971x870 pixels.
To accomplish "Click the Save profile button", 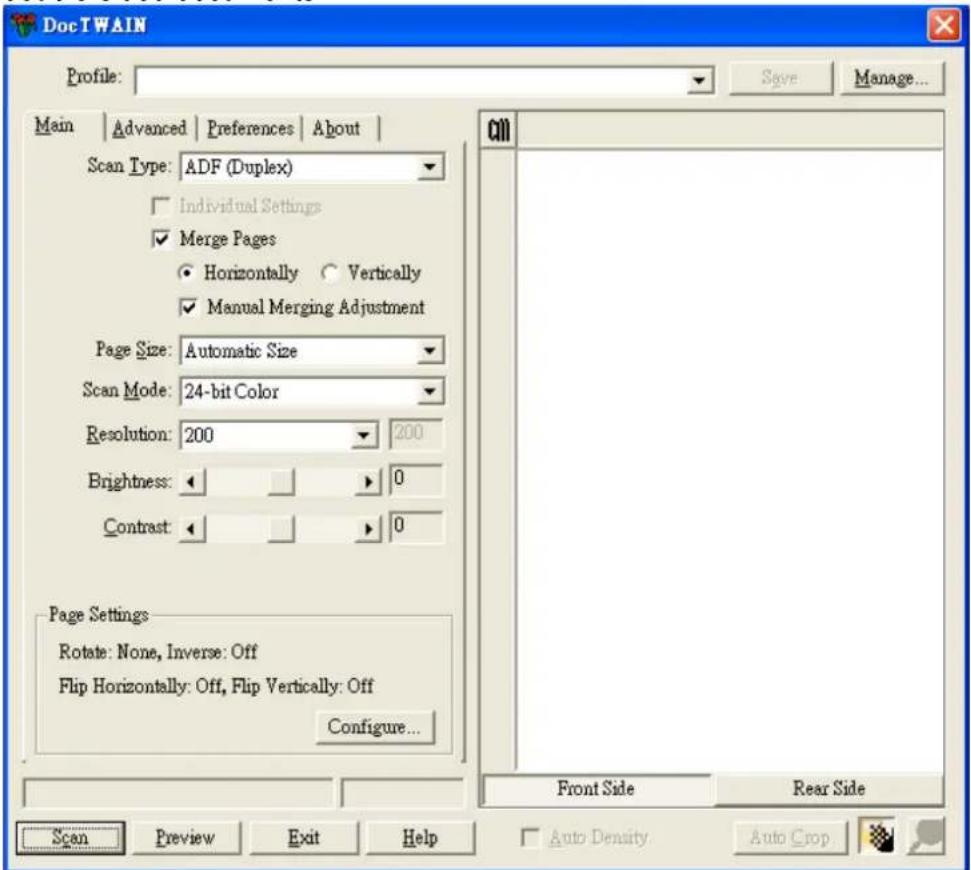I will 780,78.
